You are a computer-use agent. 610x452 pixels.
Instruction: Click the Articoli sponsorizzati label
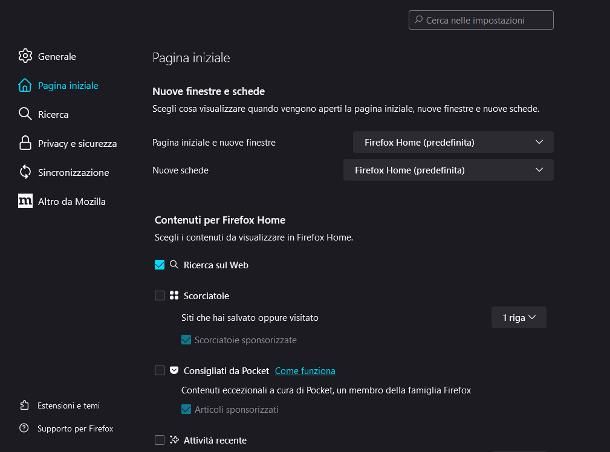click(237, 410)
